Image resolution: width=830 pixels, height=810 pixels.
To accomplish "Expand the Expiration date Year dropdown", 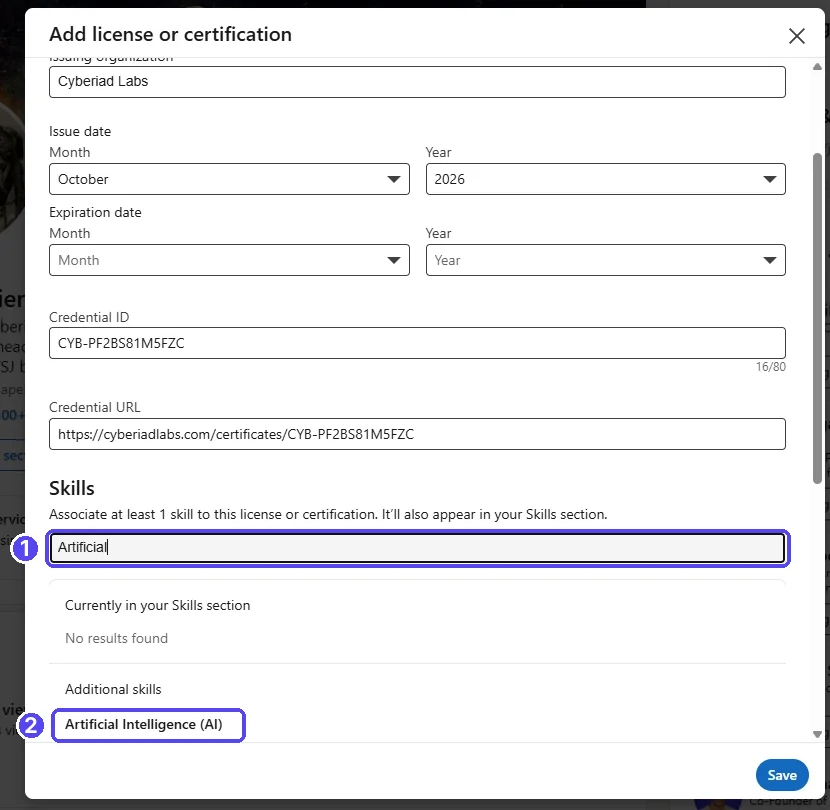I will (606, 260).
